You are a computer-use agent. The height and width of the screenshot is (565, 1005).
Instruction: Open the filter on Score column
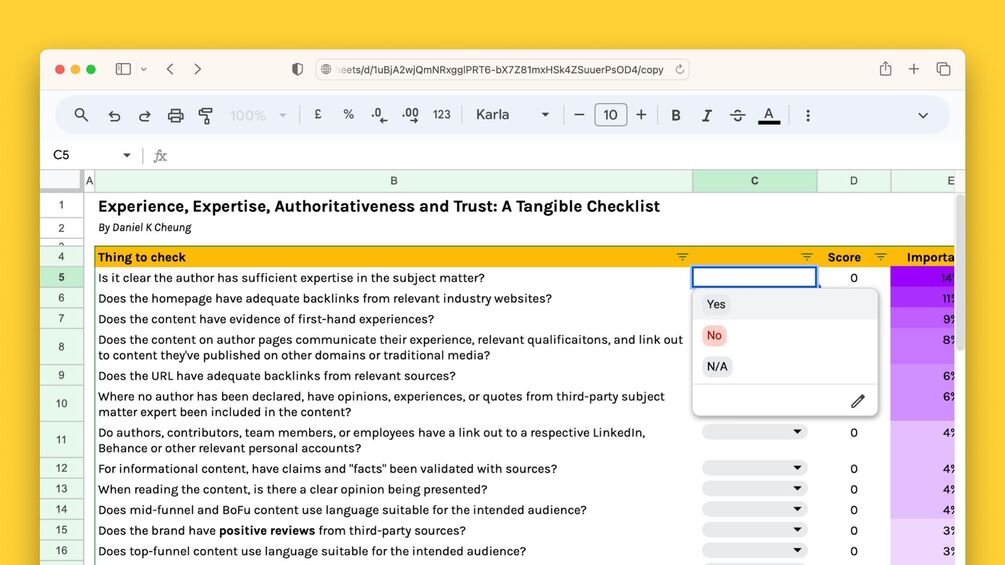[x=881, y=257]
